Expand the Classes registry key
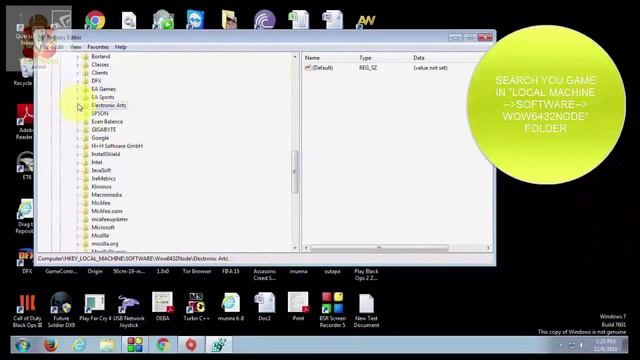Viewport: 640px width, 360px height. click(x=78, y=65)
